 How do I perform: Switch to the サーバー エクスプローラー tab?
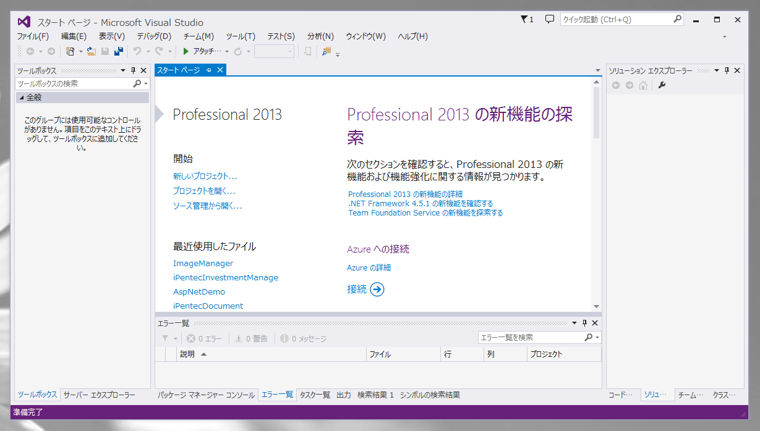point(99,395)
